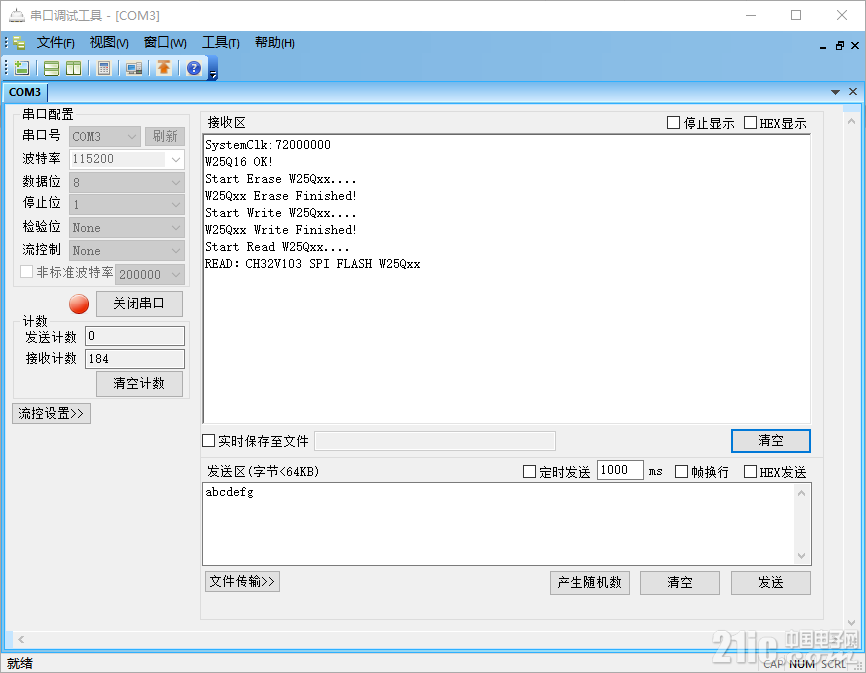Tile windows horizontally via toolbar icon
The width and height of the screenshot is (866, 673).
(51, 68)
